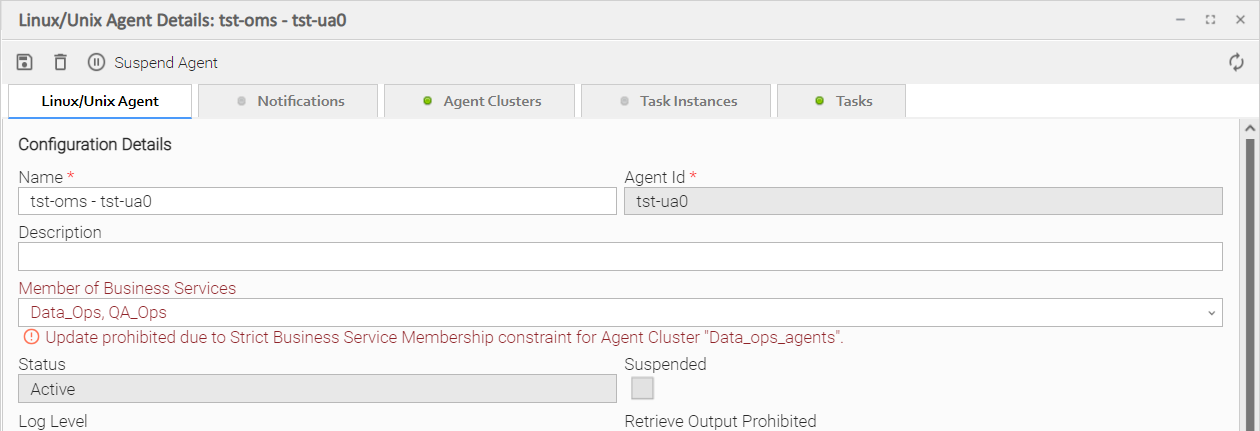Viewport: 1260px width, 431px height.
Task: Click the Suspend Agent pause icon
Action: tap(96, 62)
